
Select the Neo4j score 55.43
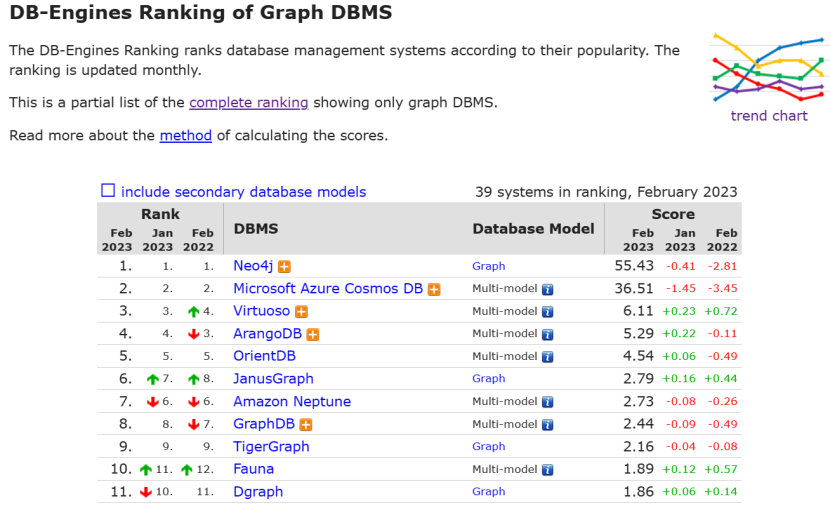(x=634, y=266)
